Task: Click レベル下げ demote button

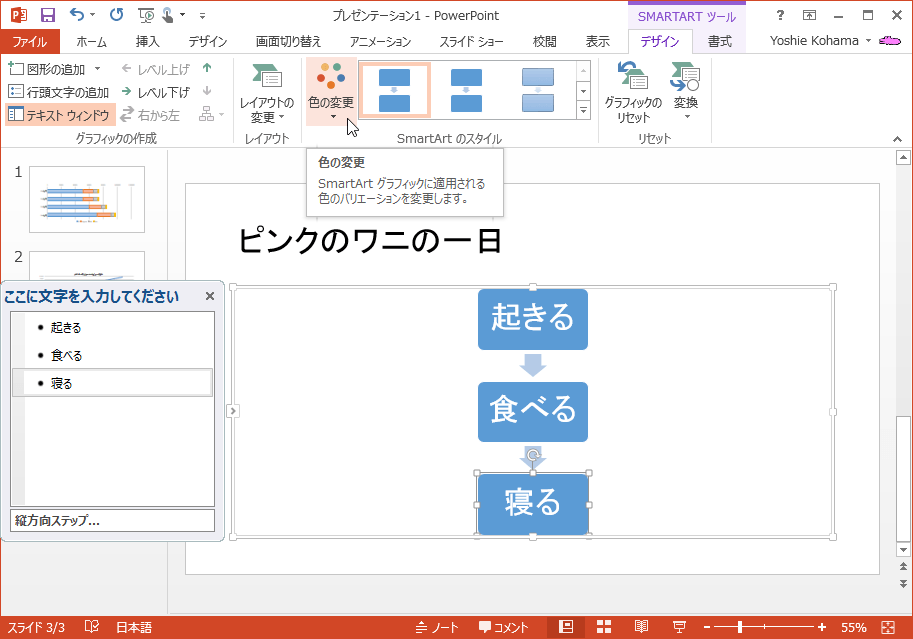Action: pyautogui.click(x=155, y=92)
